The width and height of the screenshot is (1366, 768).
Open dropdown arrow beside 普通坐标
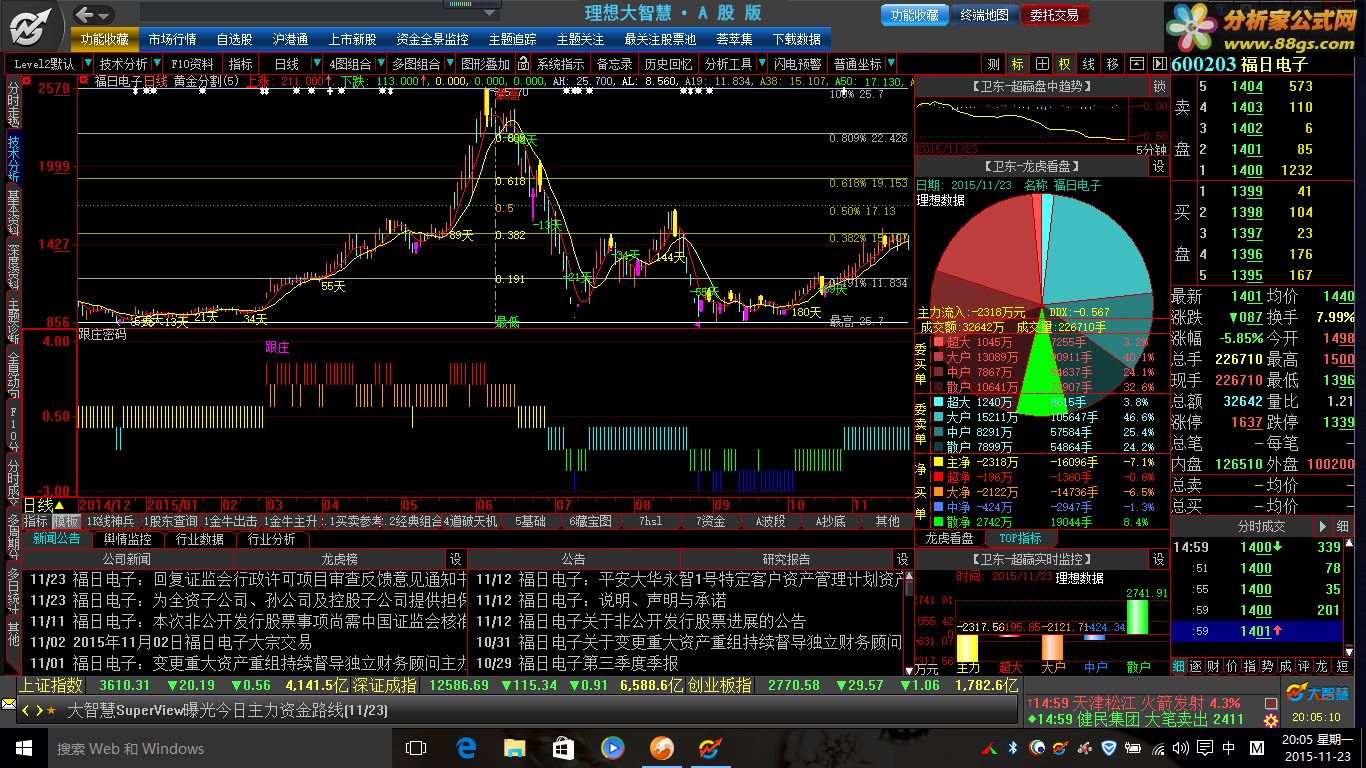(x=890, y=64)
